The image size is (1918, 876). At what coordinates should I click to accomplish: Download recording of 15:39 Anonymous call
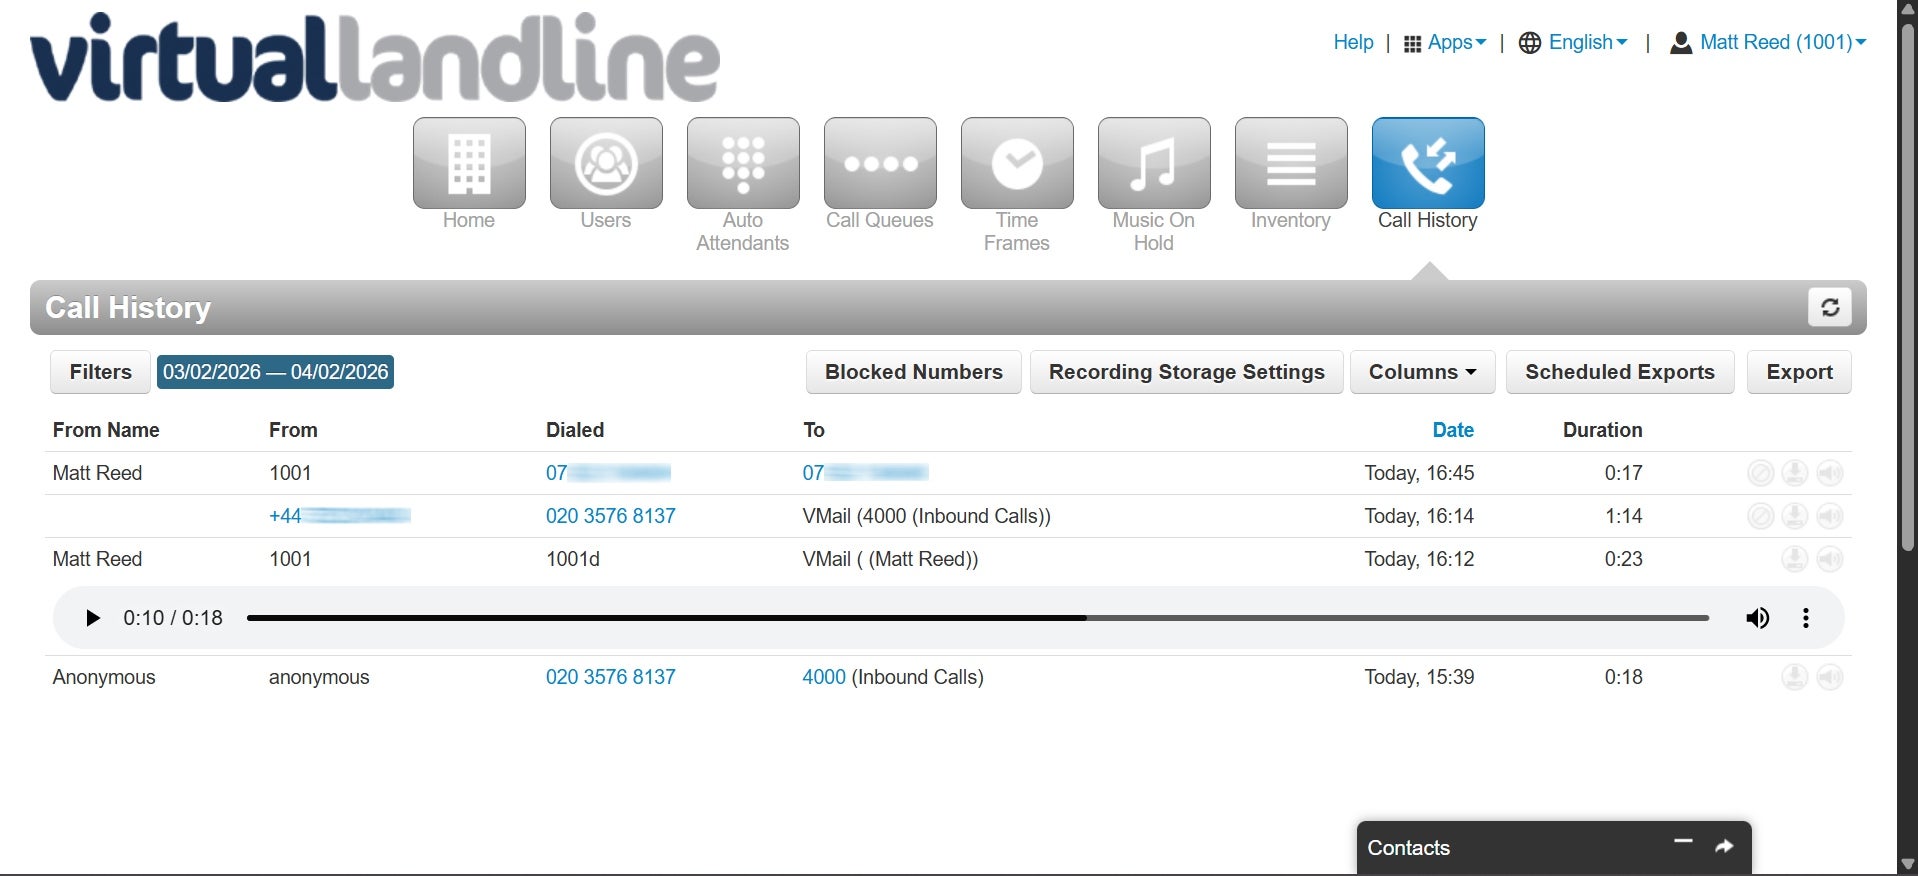pyautogui.click(x=1795, y=677)
